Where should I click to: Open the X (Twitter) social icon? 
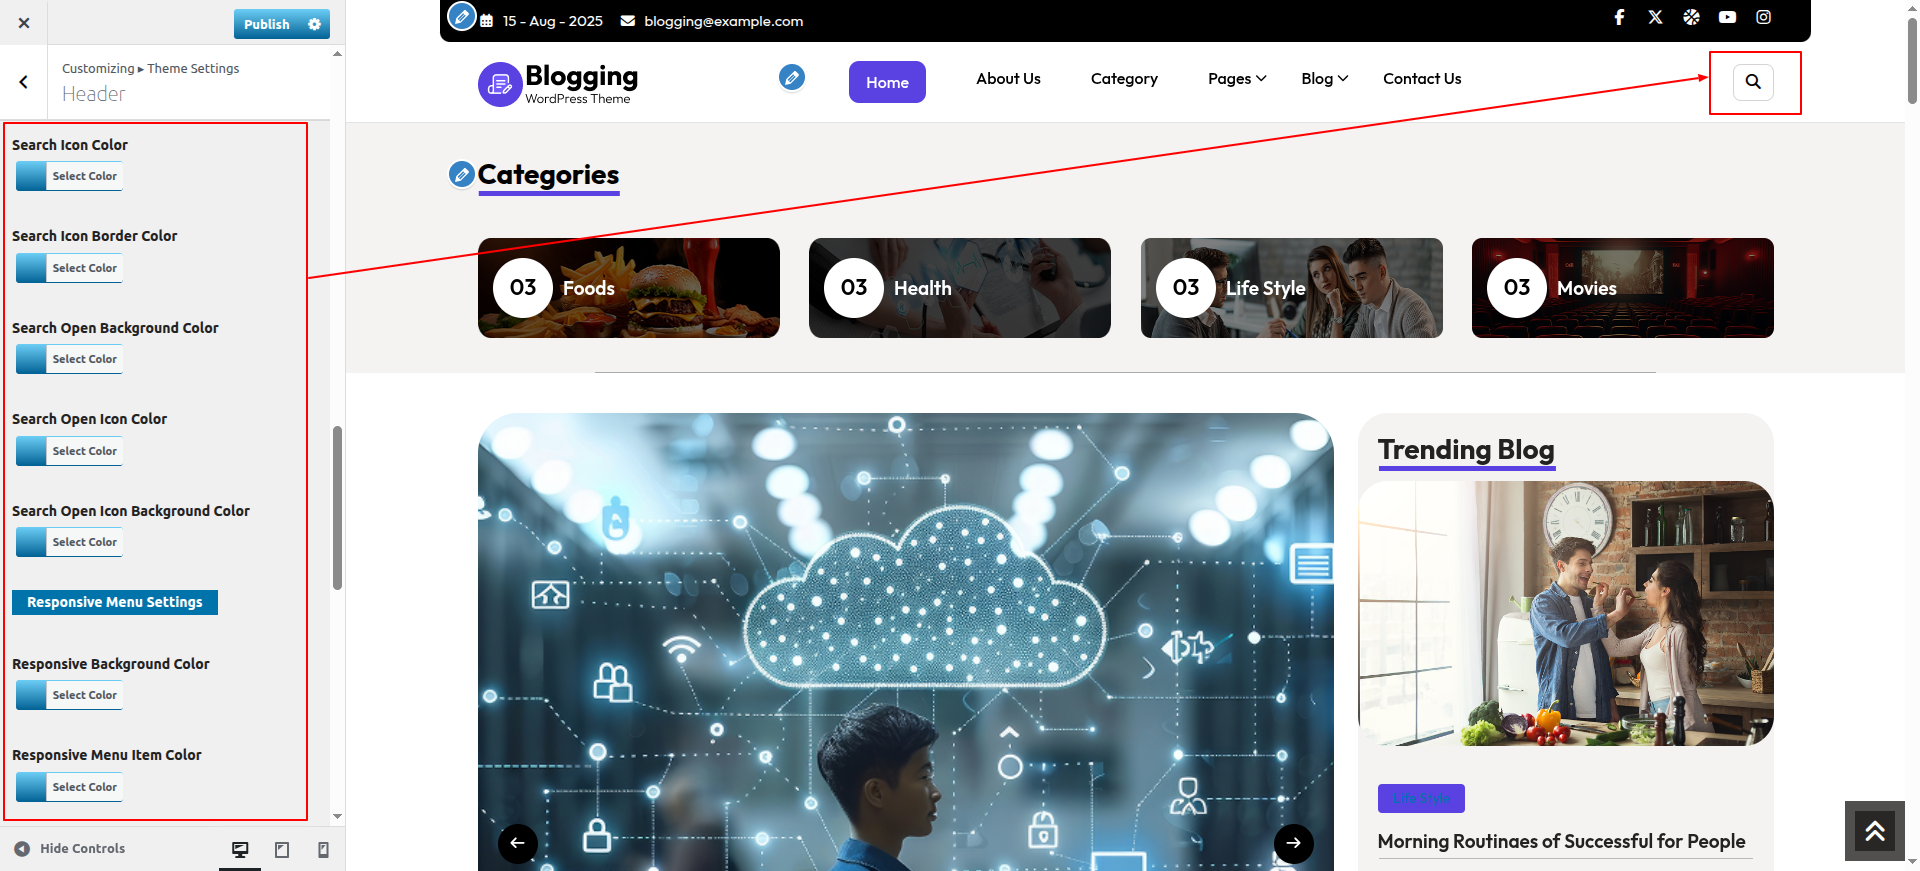(x=1655, y=17)
